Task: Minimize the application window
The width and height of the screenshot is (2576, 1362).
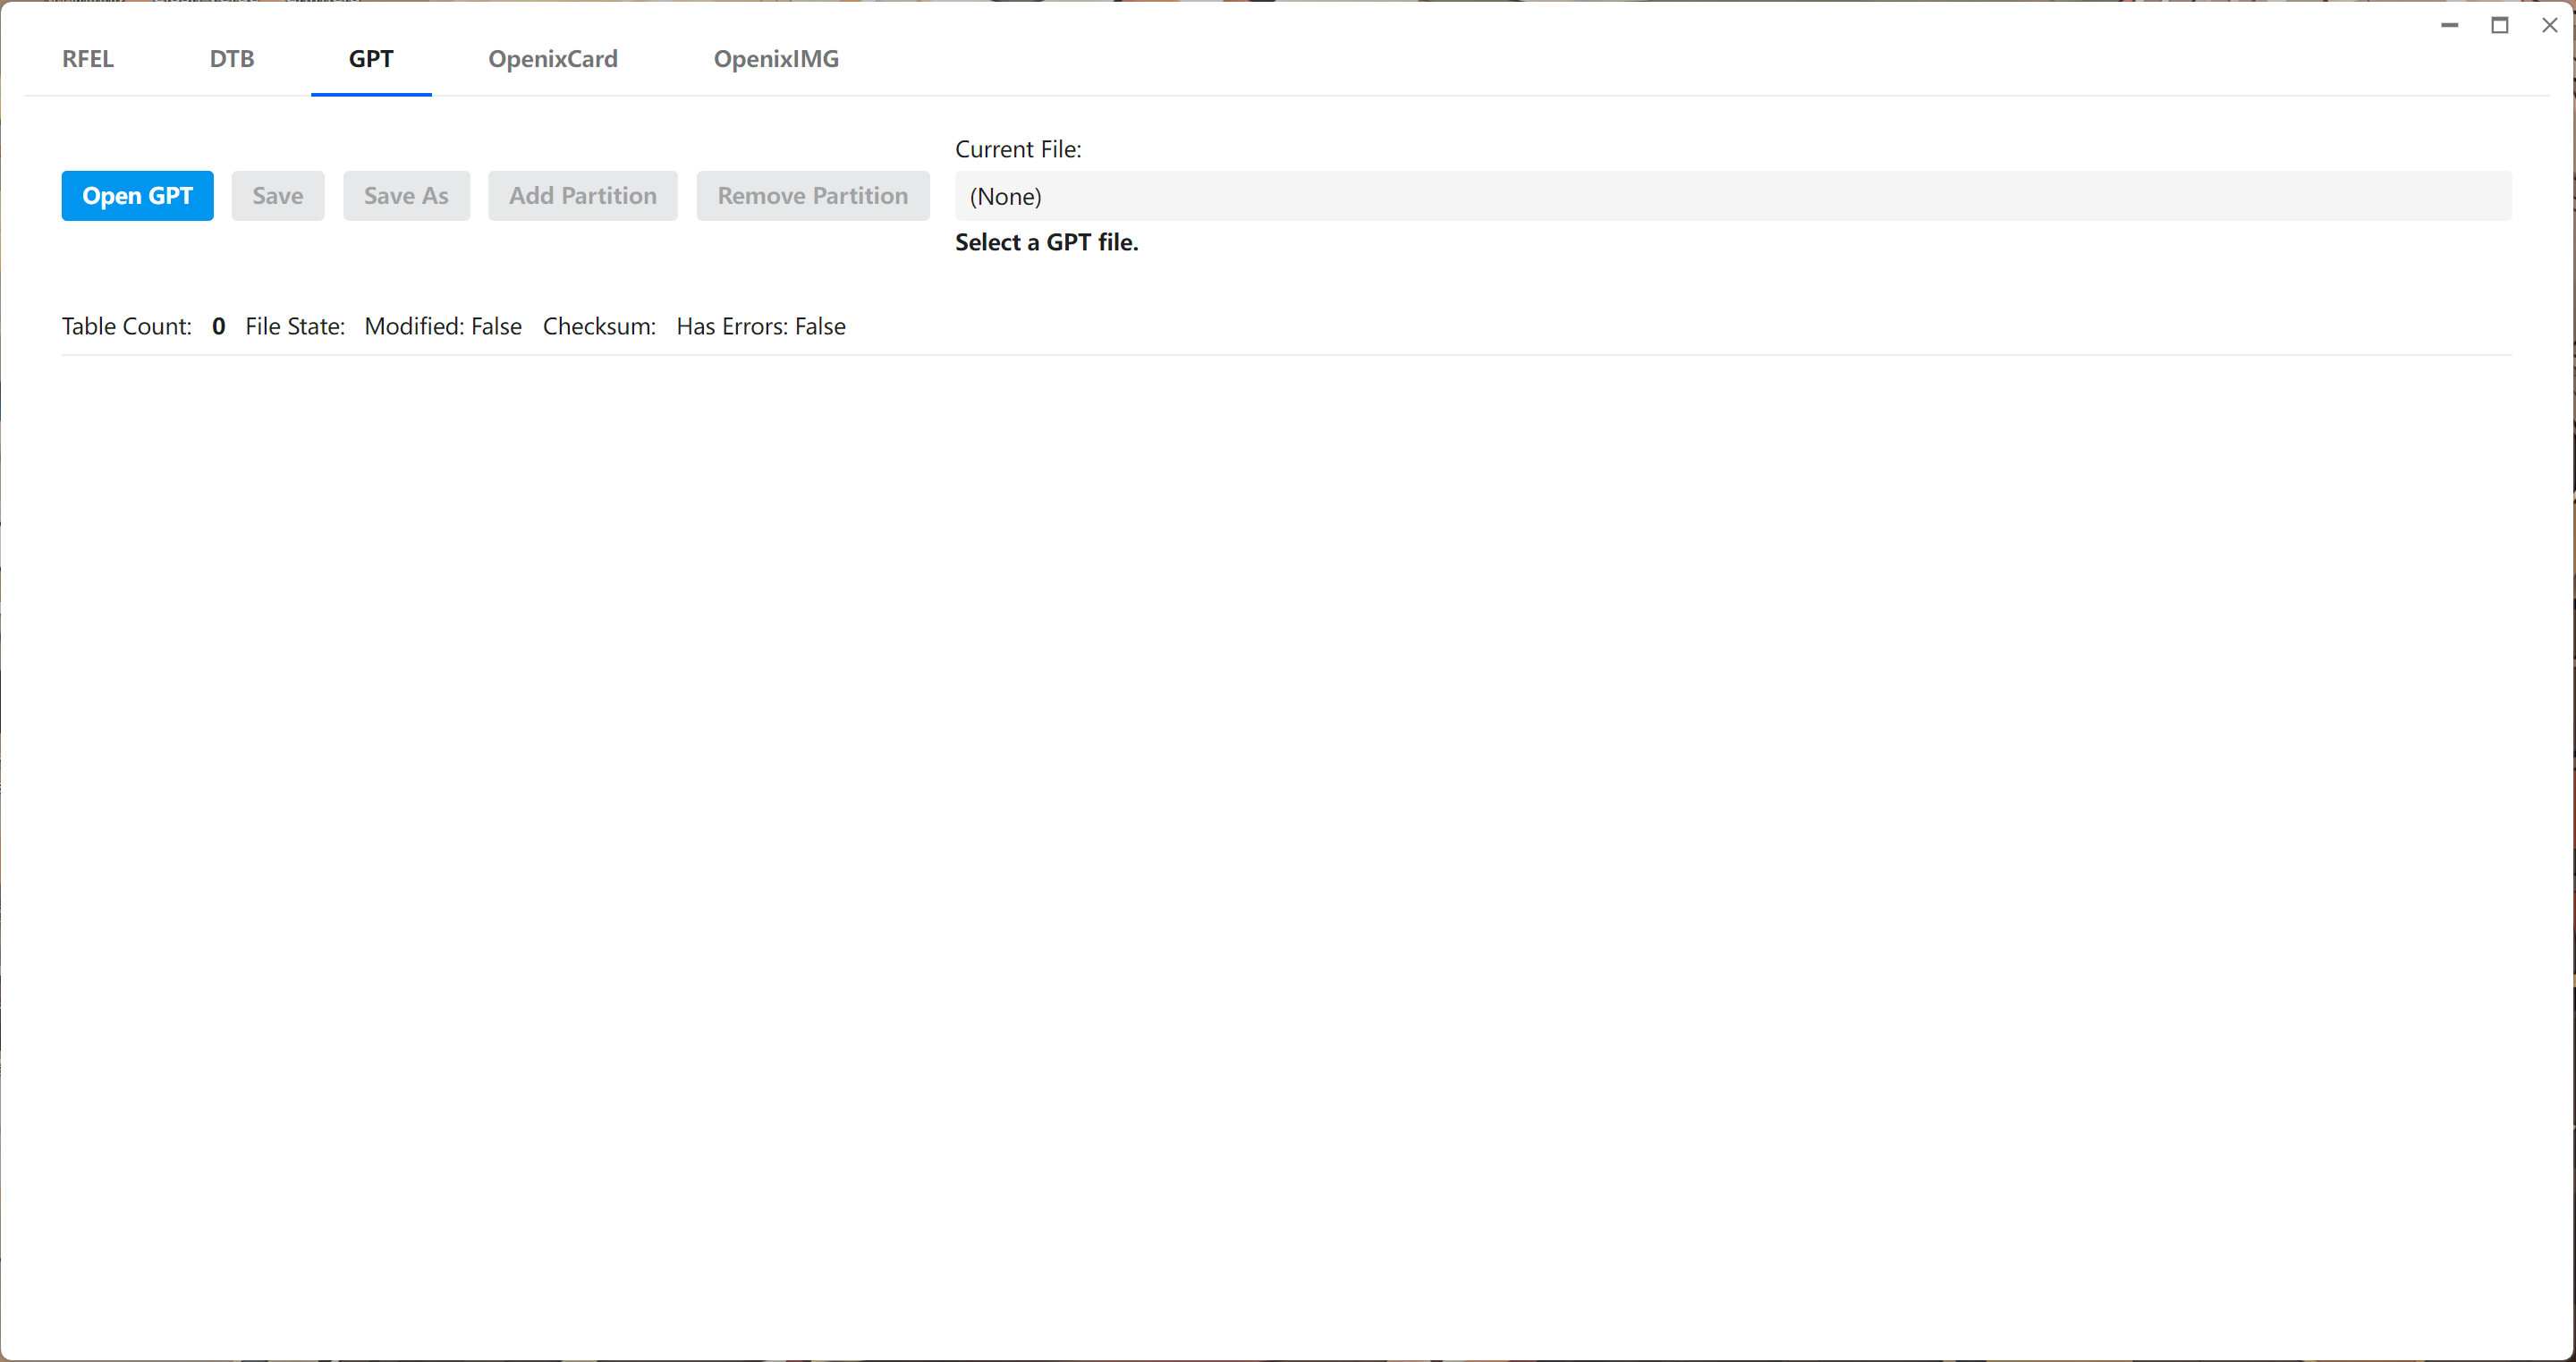Action: point(2449,25)
